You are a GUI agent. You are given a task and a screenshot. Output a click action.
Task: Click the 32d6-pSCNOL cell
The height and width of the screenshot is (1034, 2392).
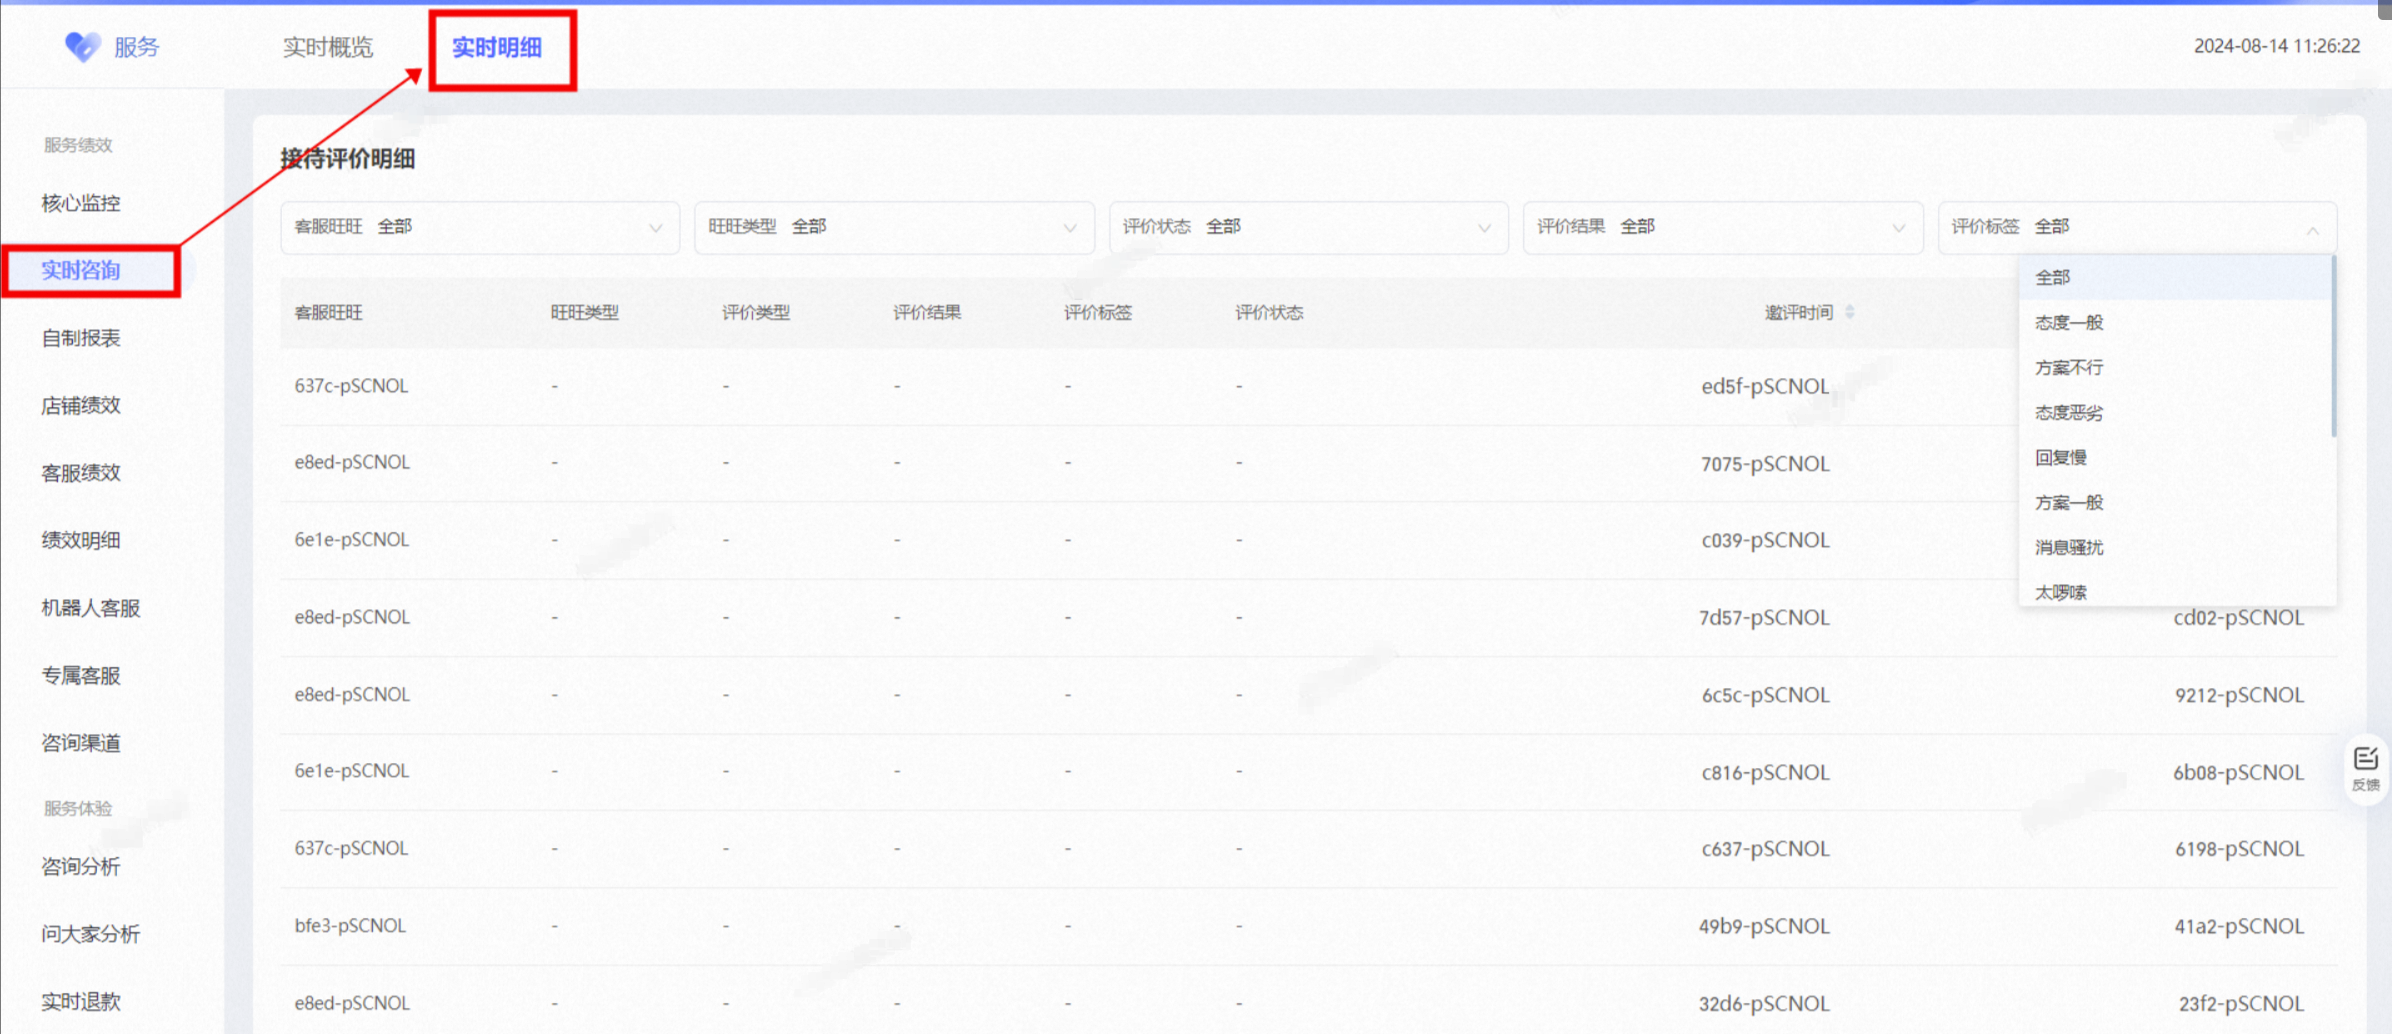click(1764, 1004)
